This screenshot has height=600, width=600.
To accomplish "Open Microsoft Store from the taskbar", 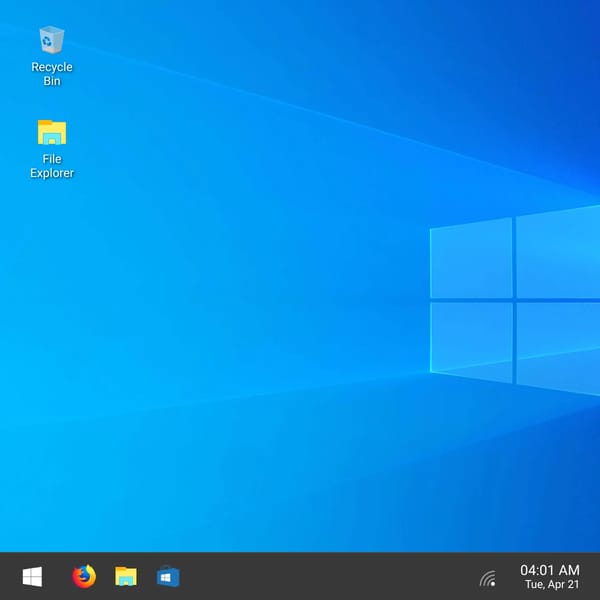I will pos(168,577).
